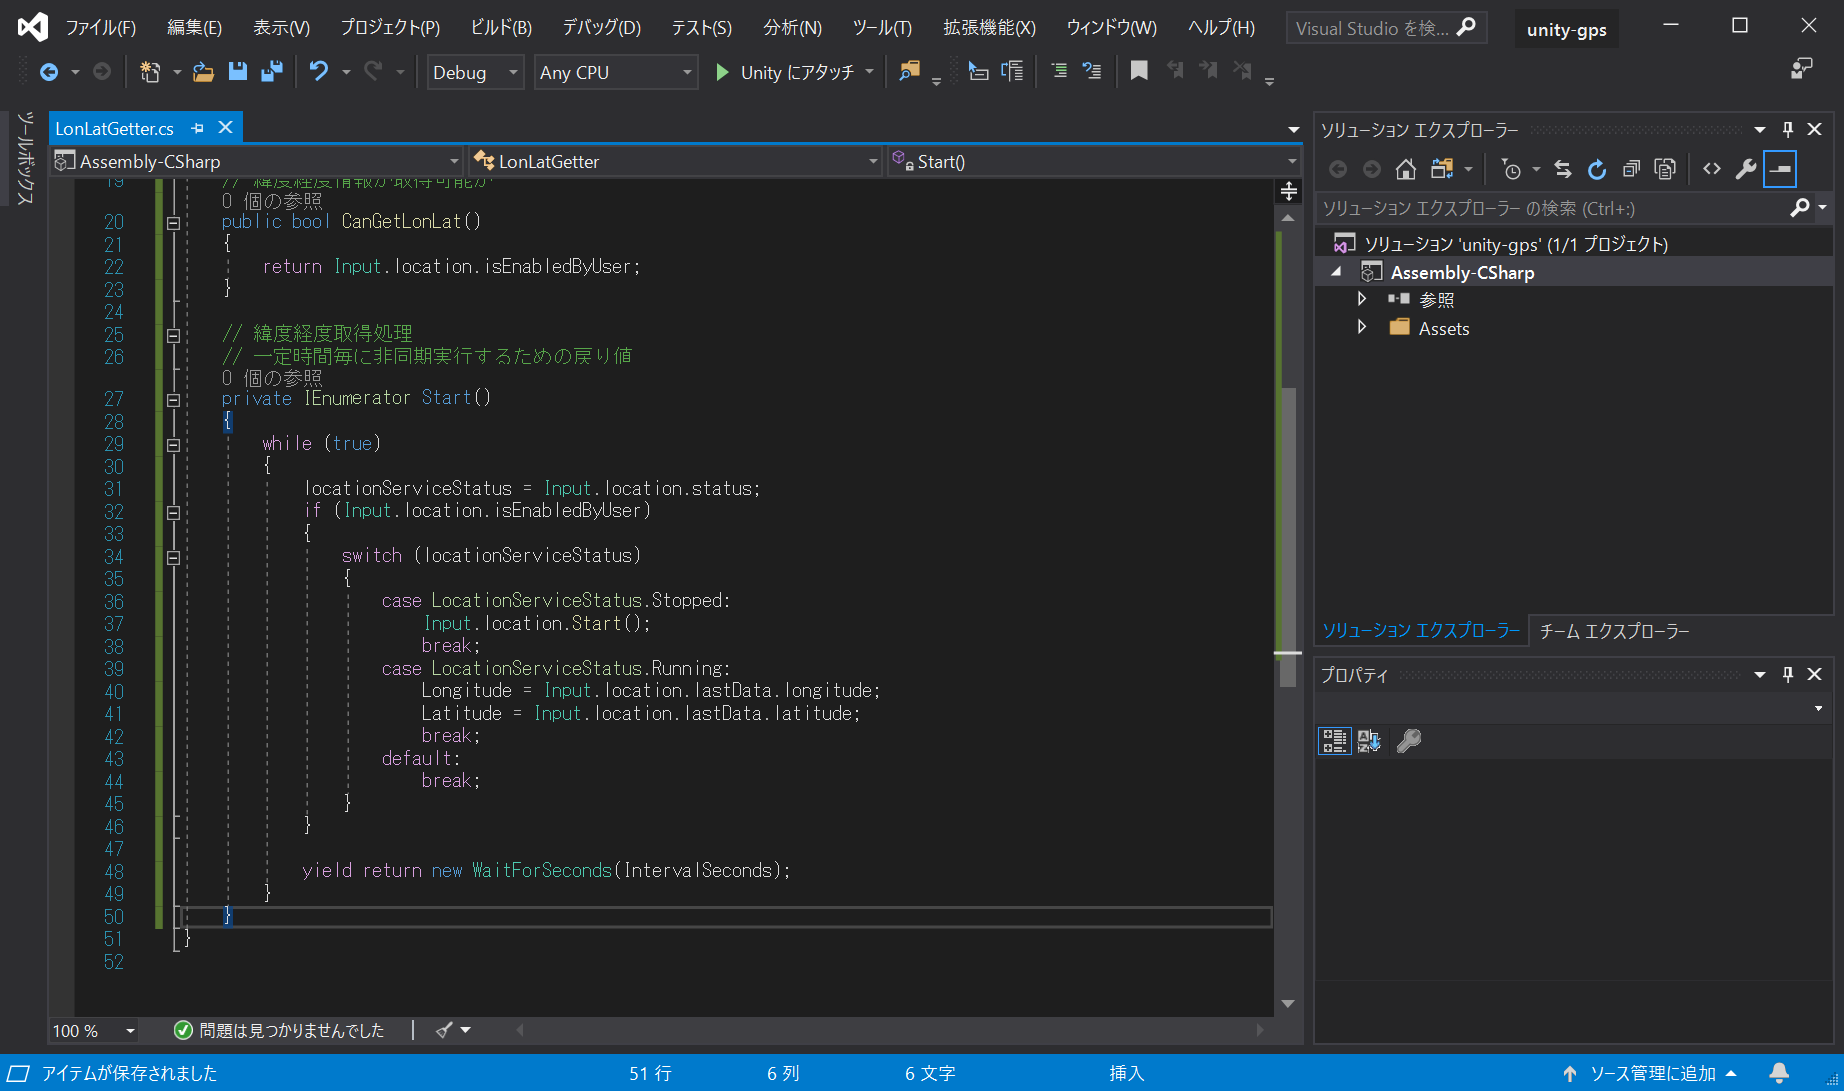Open the ツールボックス side tab
This screenshot has height=1091, width=1844.
pyautogui.click(x=26, y=158)
